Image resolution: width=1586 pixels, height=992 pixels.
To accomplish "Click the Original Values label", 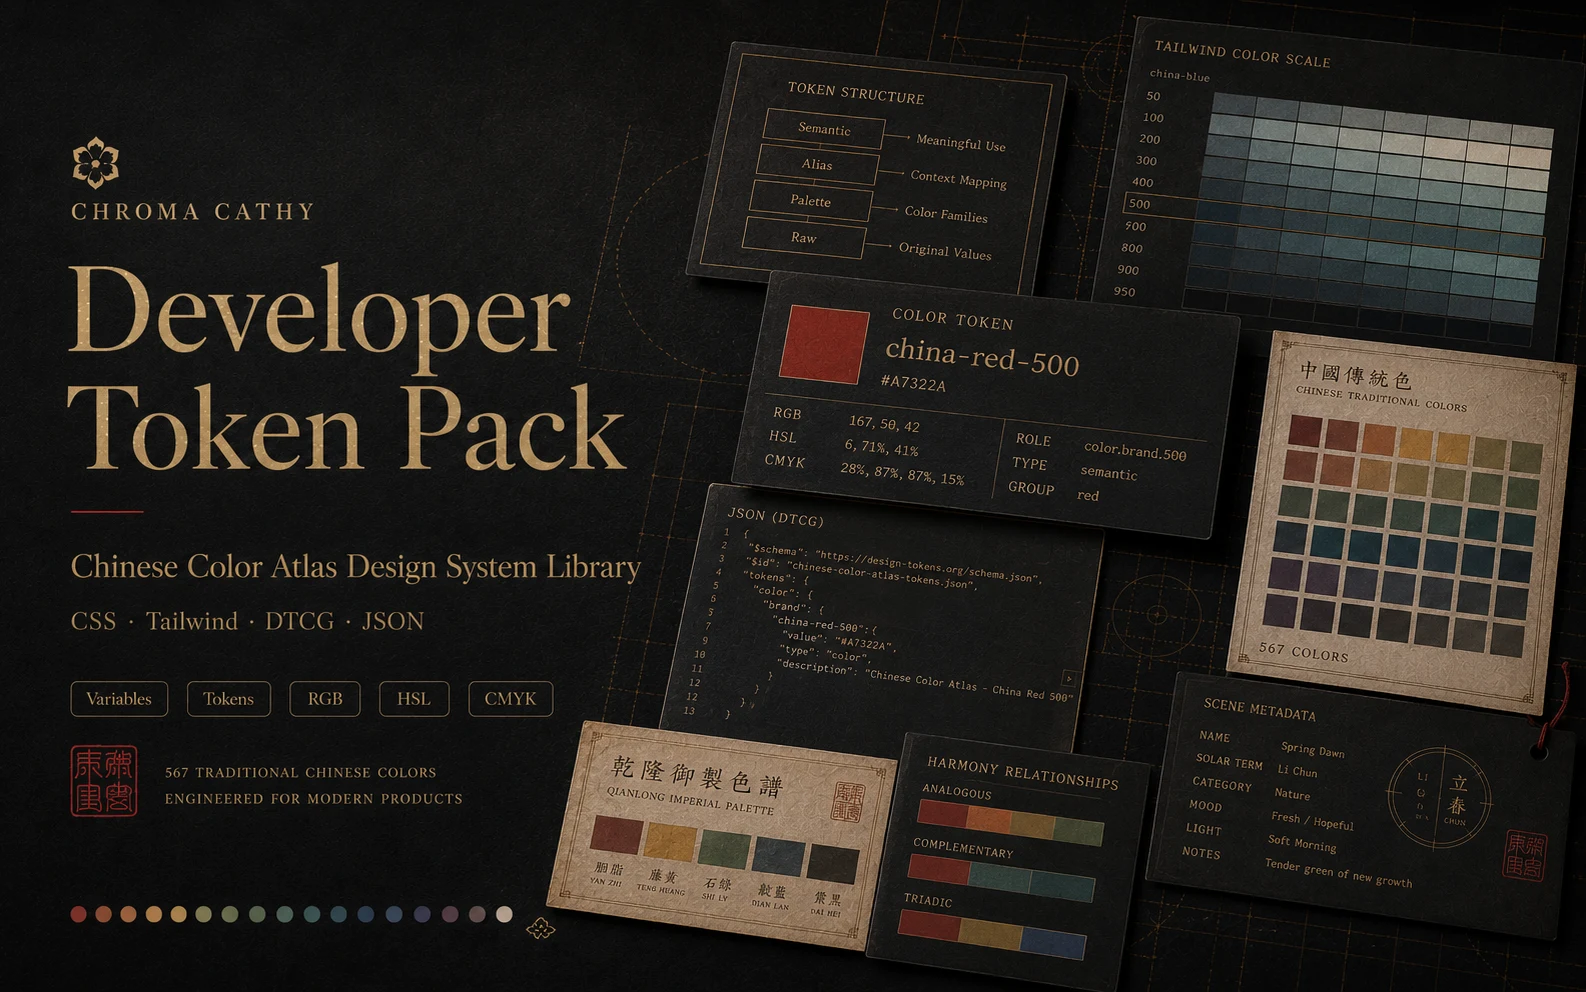I will click(945, 251).
